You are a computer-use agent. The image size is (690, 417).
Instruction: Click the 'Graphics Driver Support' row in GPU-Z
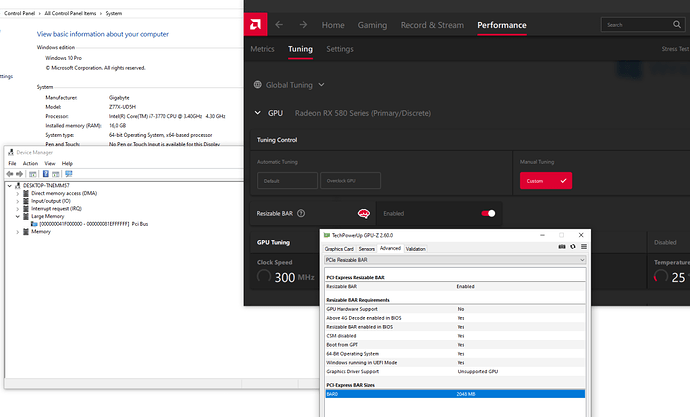click(x=455, y=372)
